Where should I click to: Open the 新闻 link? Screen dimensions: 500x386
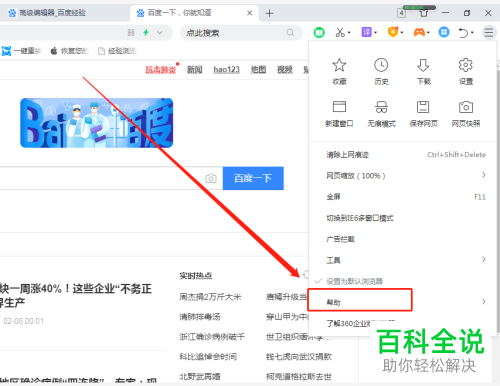tap(195, 69)
